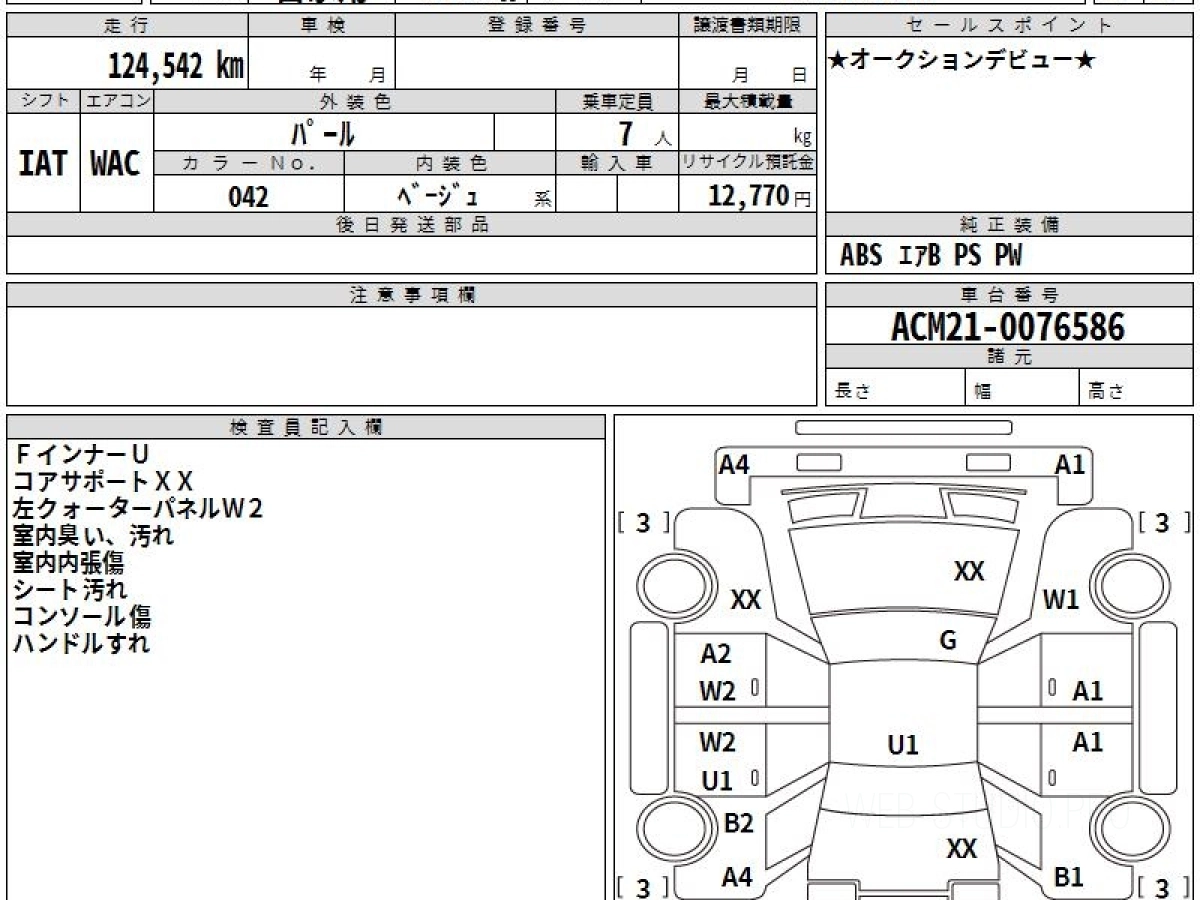
Task: Select the inspector note コアサポートXX
Action: click(103, 482)
